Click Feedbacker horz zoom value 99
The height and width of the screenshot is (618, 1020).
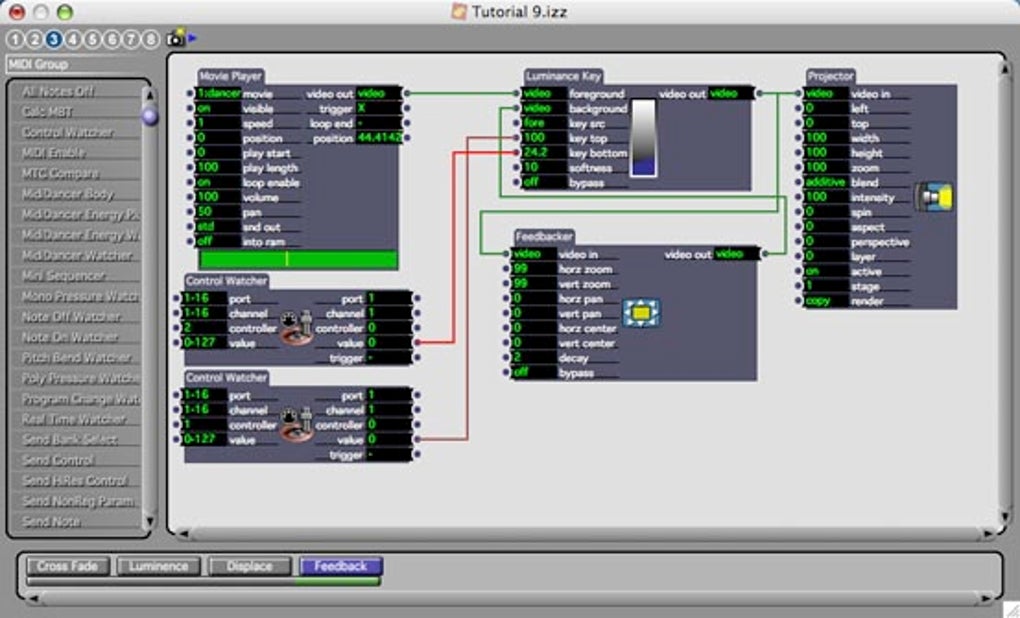coord(534,269)
